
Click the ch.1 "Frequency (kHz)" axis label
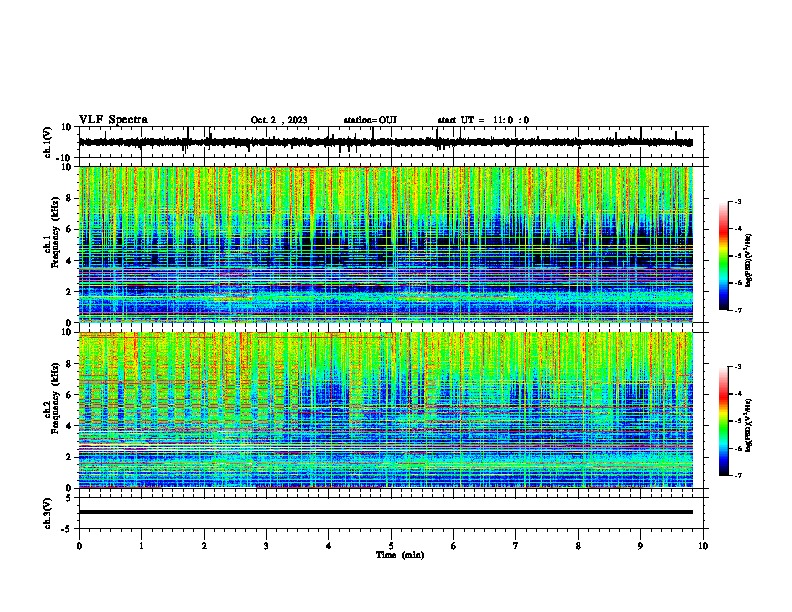(x=55, y=233)
